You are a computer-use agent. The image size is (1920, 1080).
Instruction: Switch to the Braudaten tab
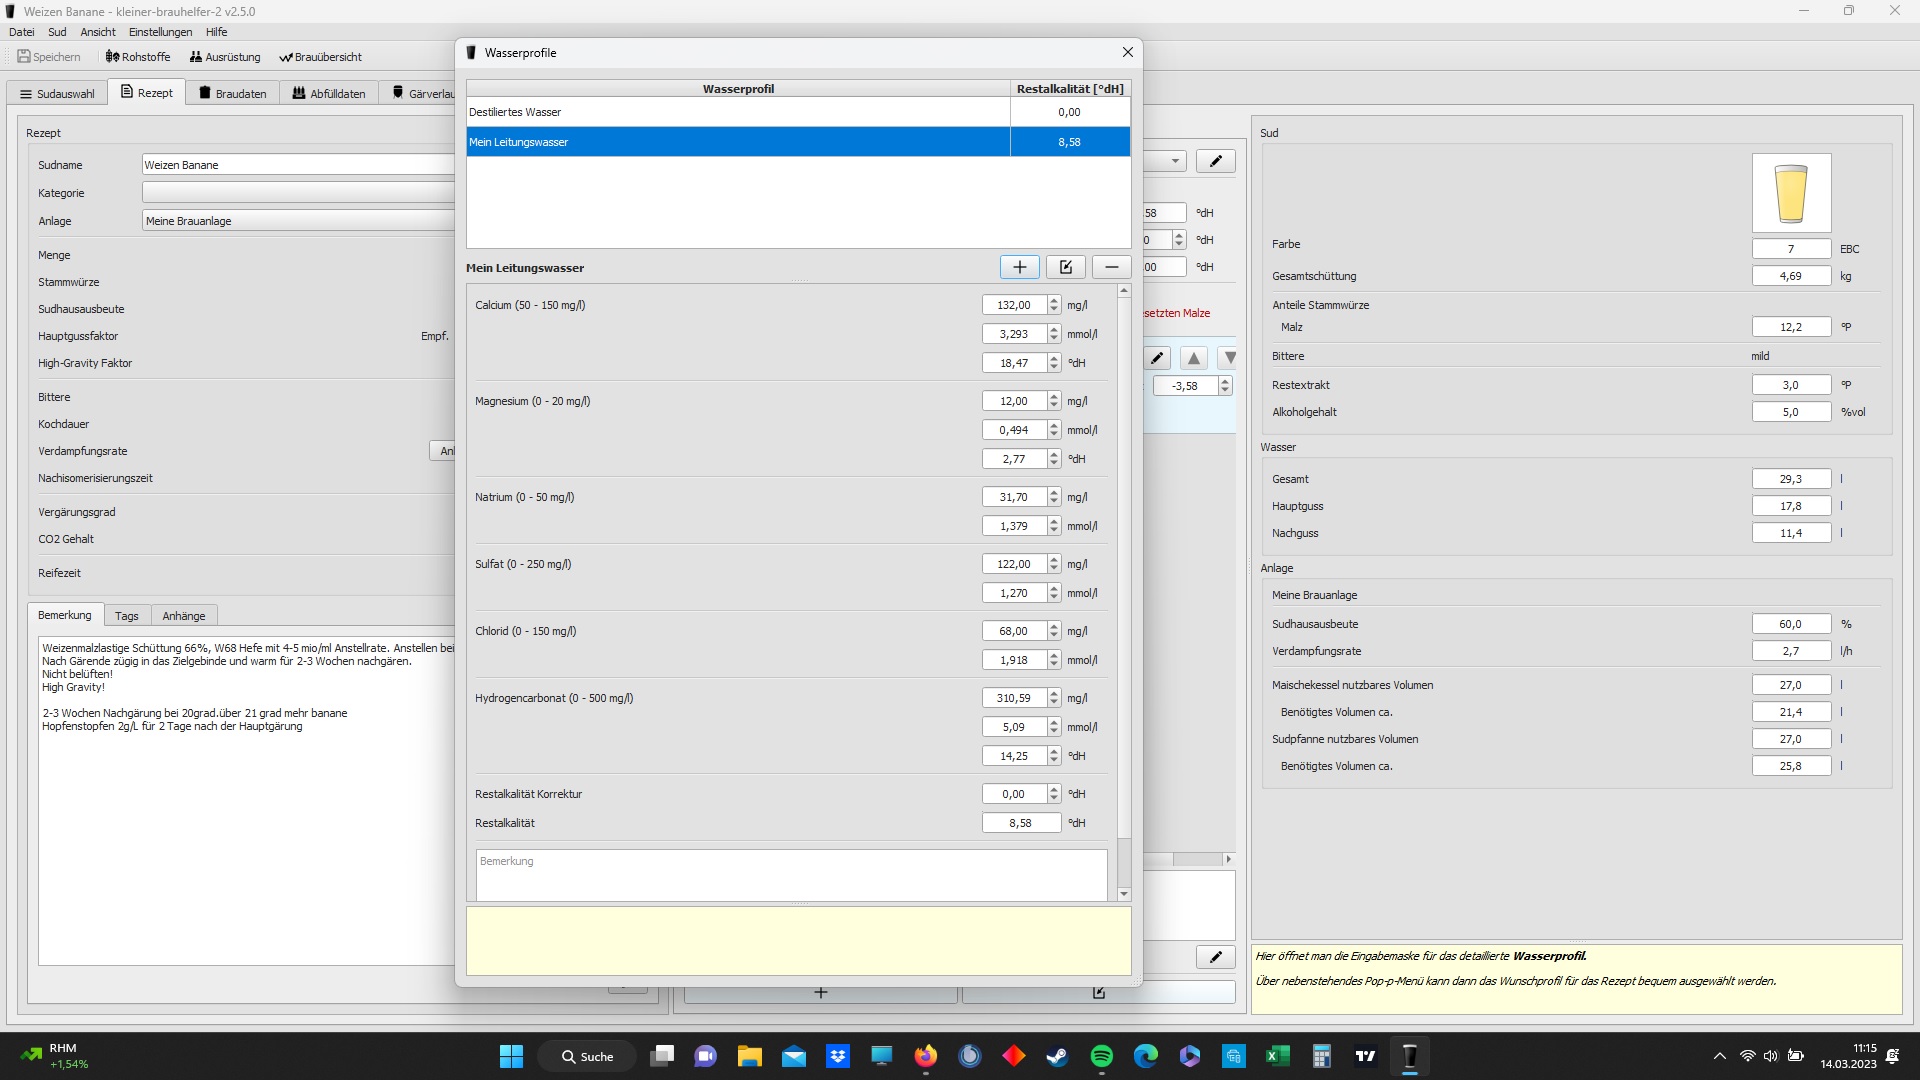tap(232, 93)
